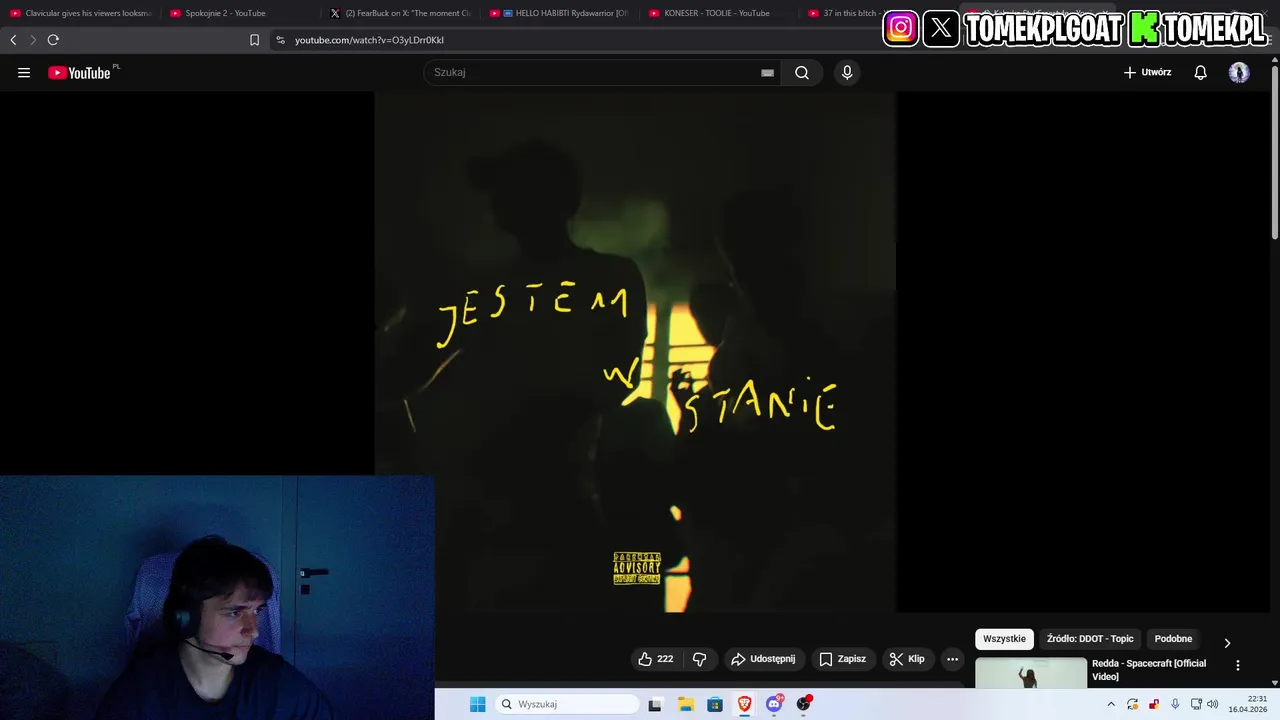Viewport: 1280px width, 720px height.
Task: Click the browser address bar URL
Action: point(369,40)
